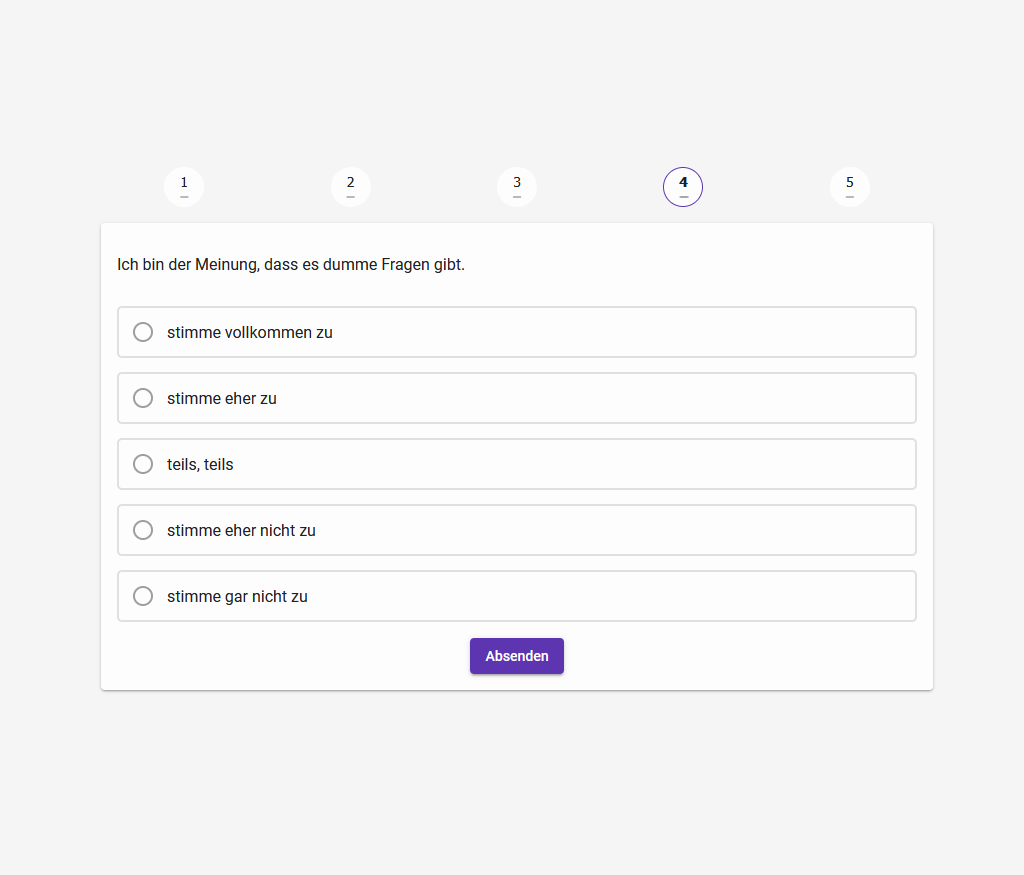The width and height of the screenshot is (1024, 875).
Task: Click the 'stimme gar nicht zu' answer text
Action: tap(237, 596)
